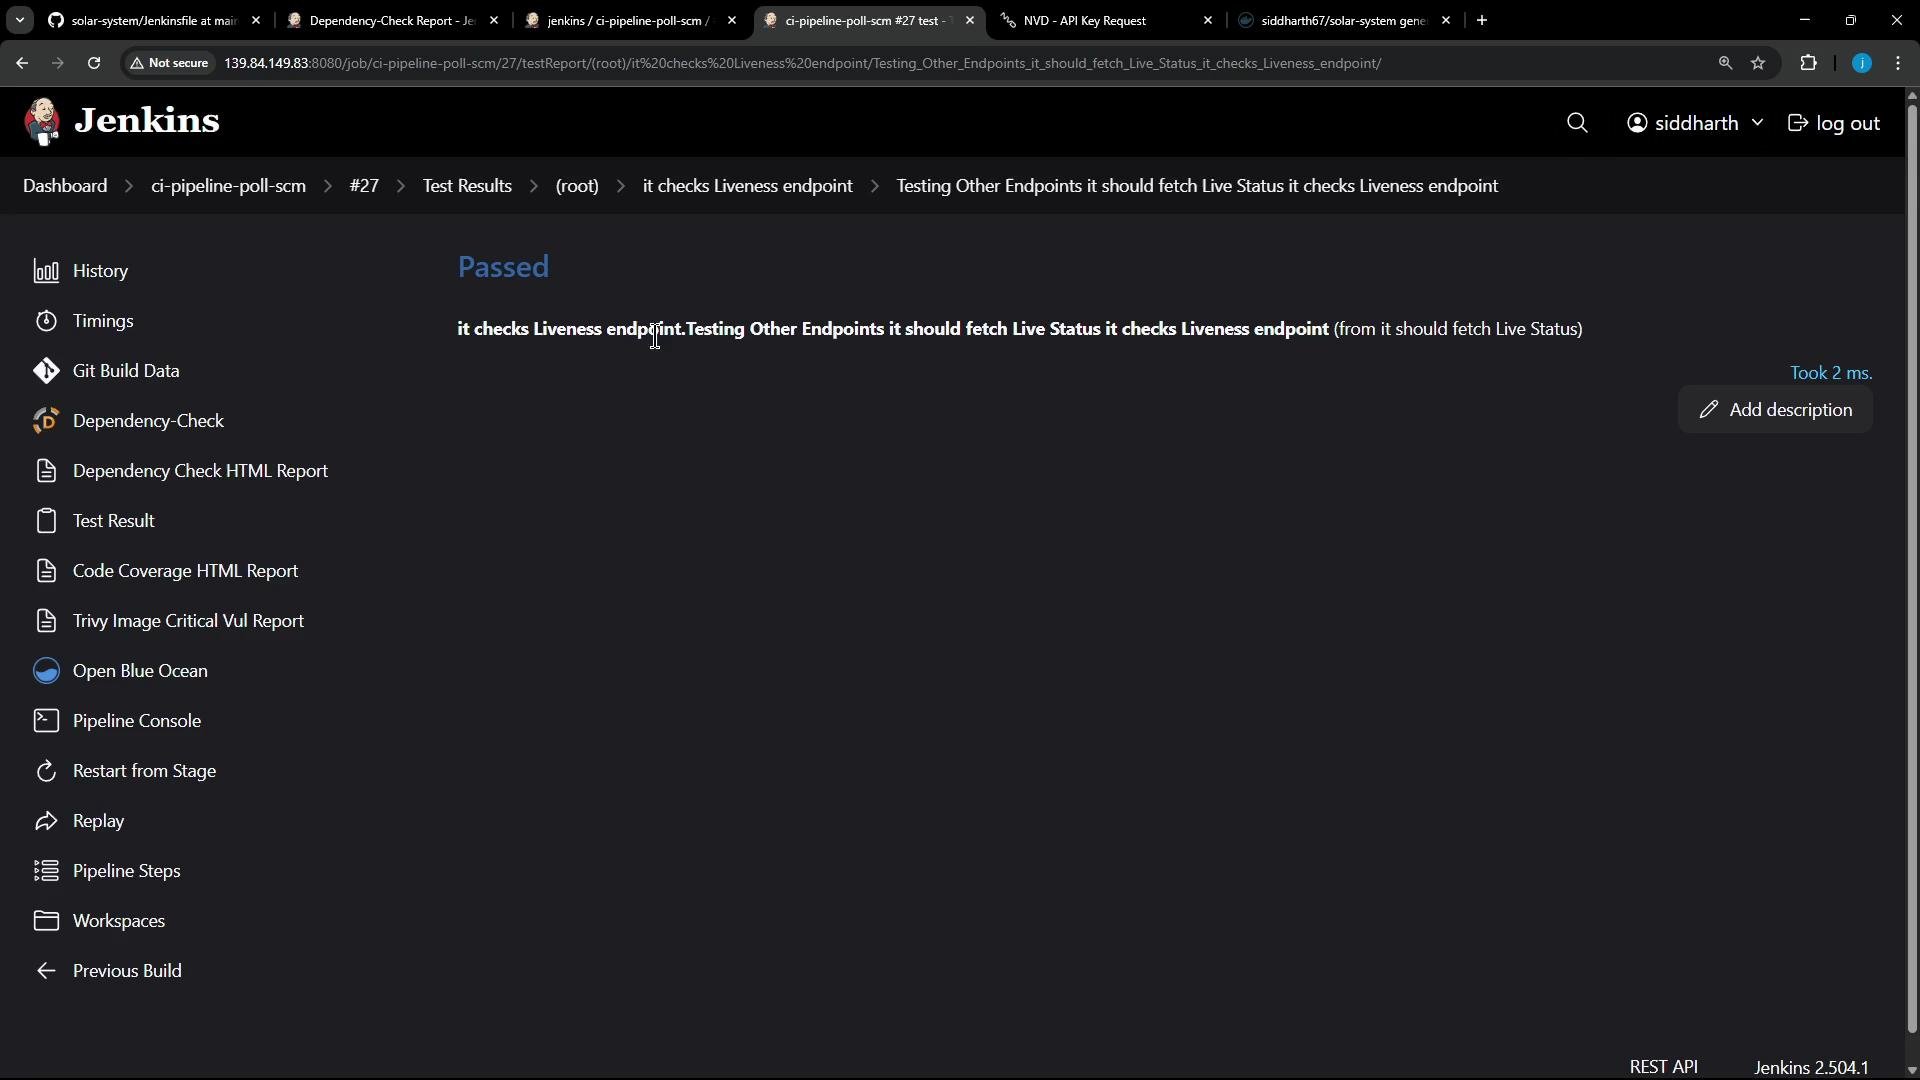This screenshot has height=1080, width=1920.
Task: Go to Previous Build
Action: 108,971
